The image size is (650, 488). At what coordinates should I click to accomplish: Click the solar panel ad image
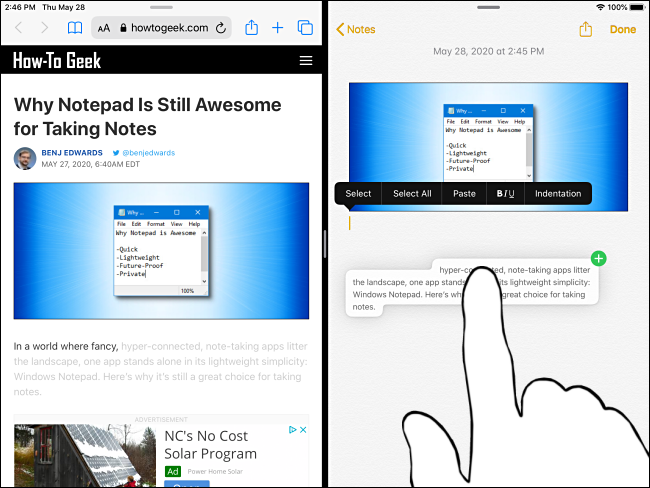tap(85, 455)
